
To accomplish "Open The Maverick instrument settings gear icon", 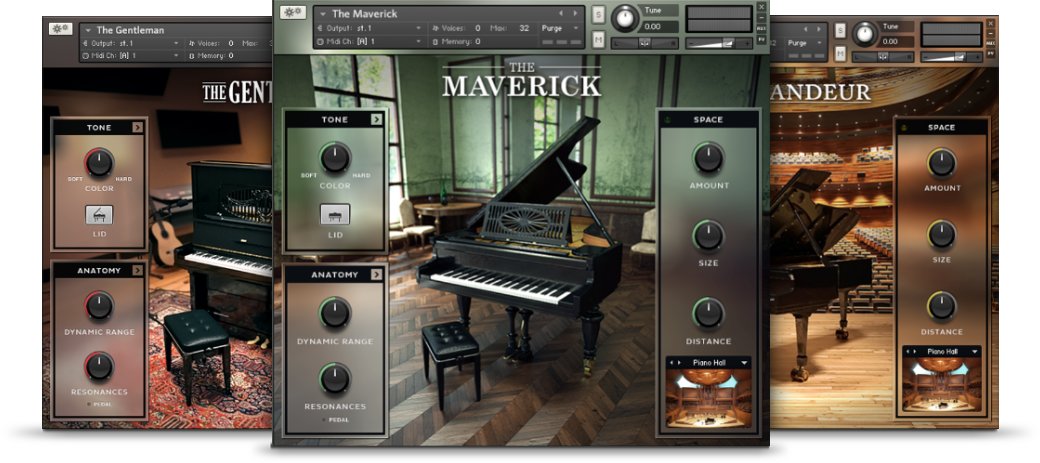I will pyautogui.click(x=294, y=13).
